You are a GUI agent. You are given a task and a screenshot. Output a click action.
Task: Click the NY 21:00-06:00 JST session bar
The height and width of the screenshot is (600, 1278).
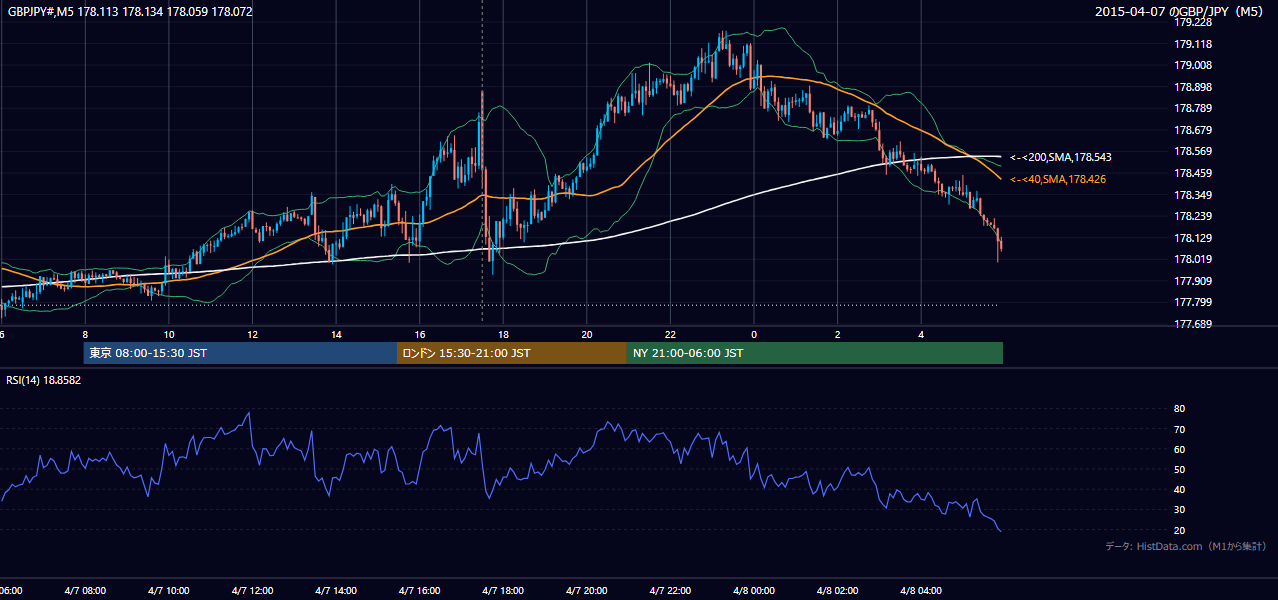[x=815, y=353]
